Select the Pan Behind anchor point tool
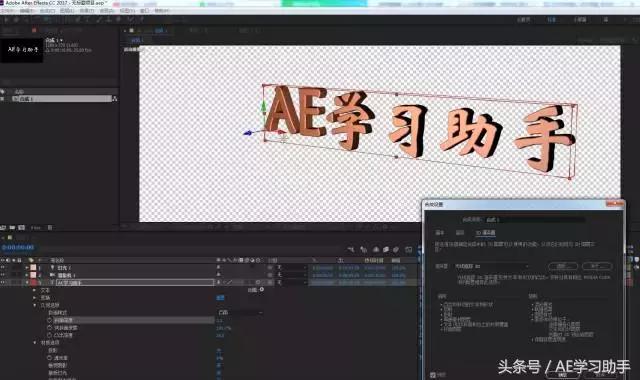The height and width of the screenshot is (380, 640). click(56, 19)
